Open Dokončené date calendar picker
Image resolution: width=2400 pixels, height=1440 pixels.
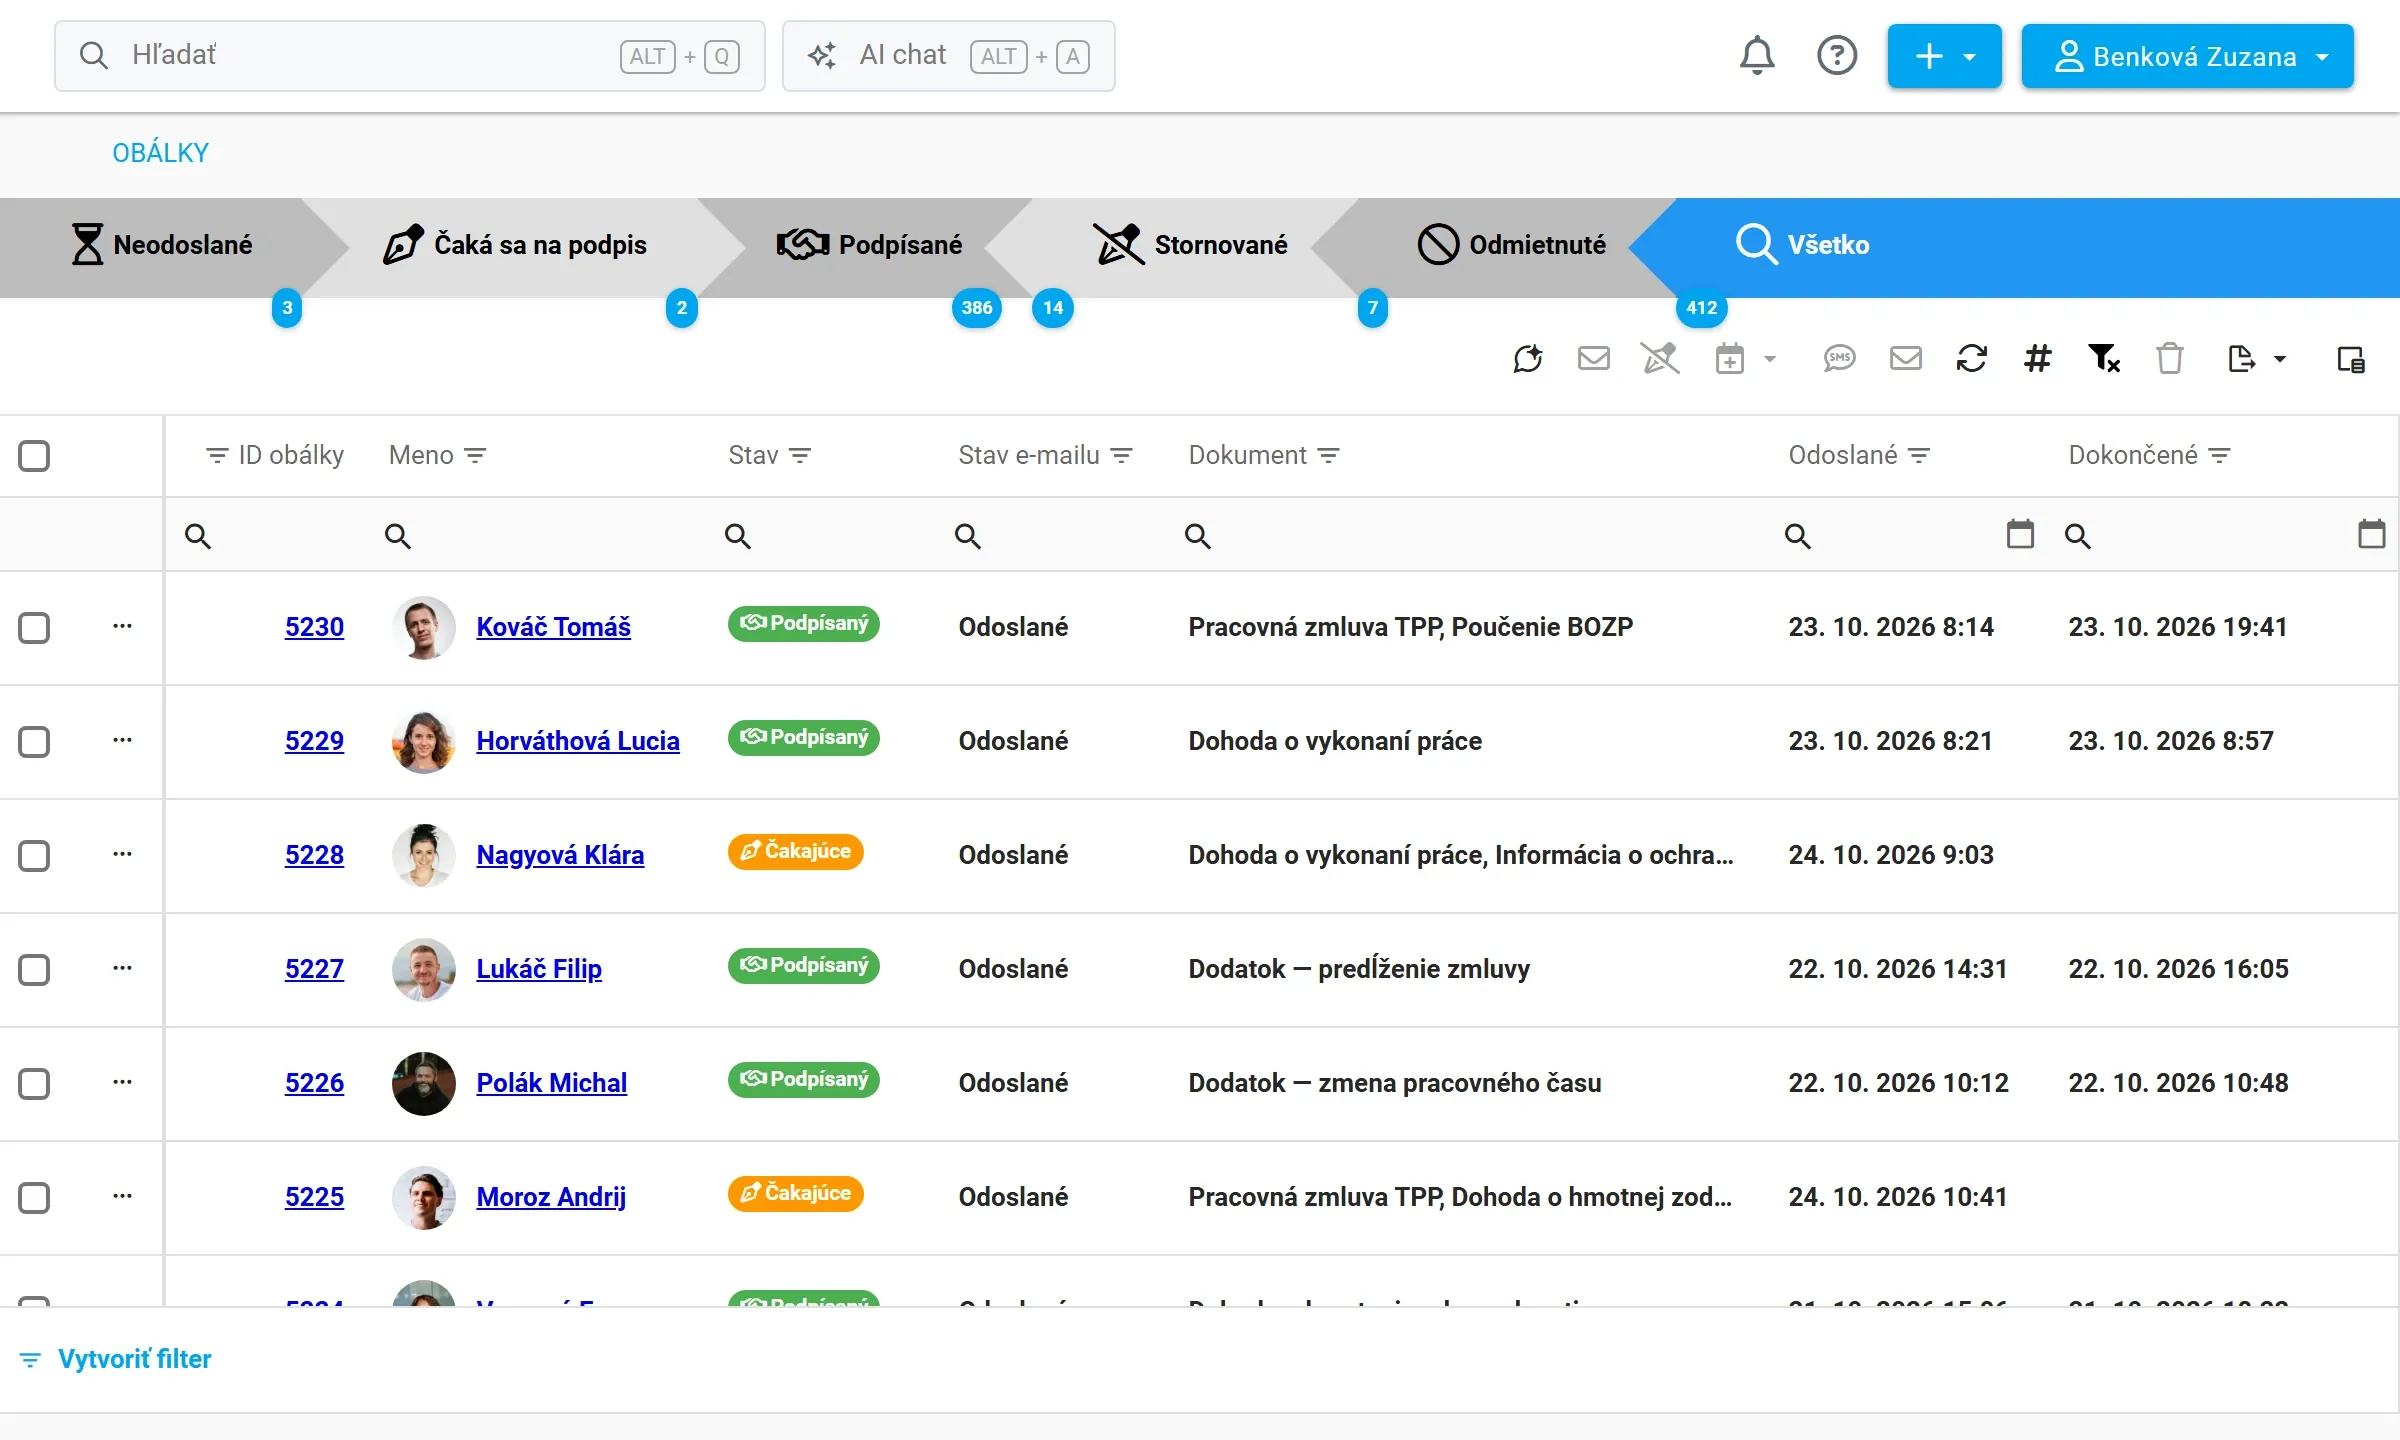coord(2372,534)
